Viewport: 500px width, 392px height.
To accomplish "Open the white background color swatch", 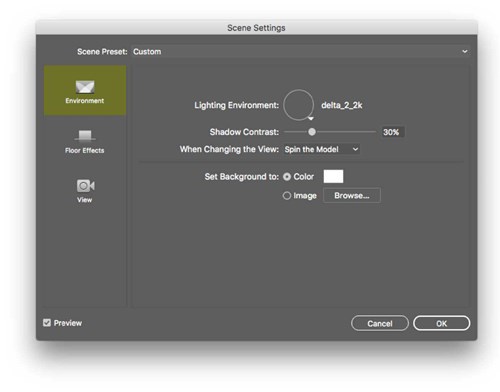I will (x=333, y=176).
